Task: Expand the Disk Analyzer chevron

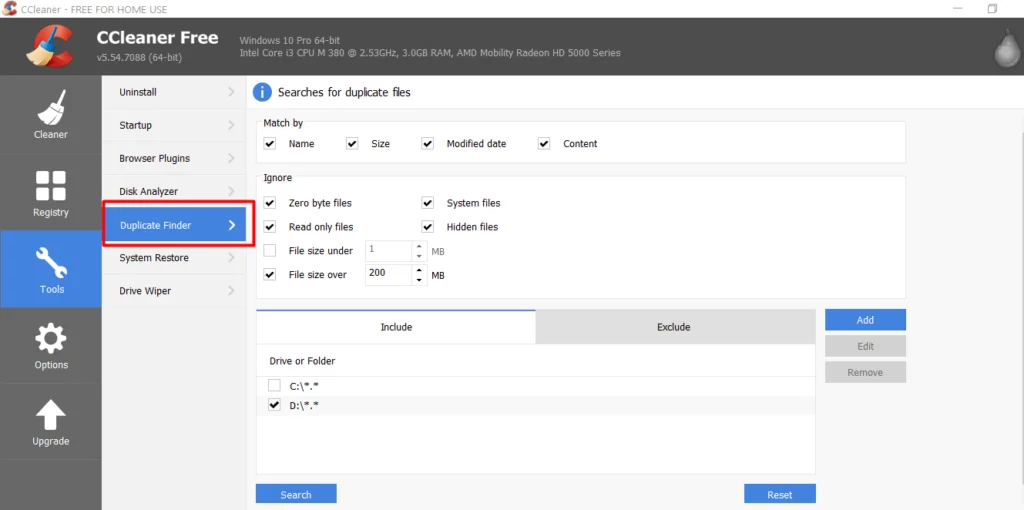Action: coord(231,191)
